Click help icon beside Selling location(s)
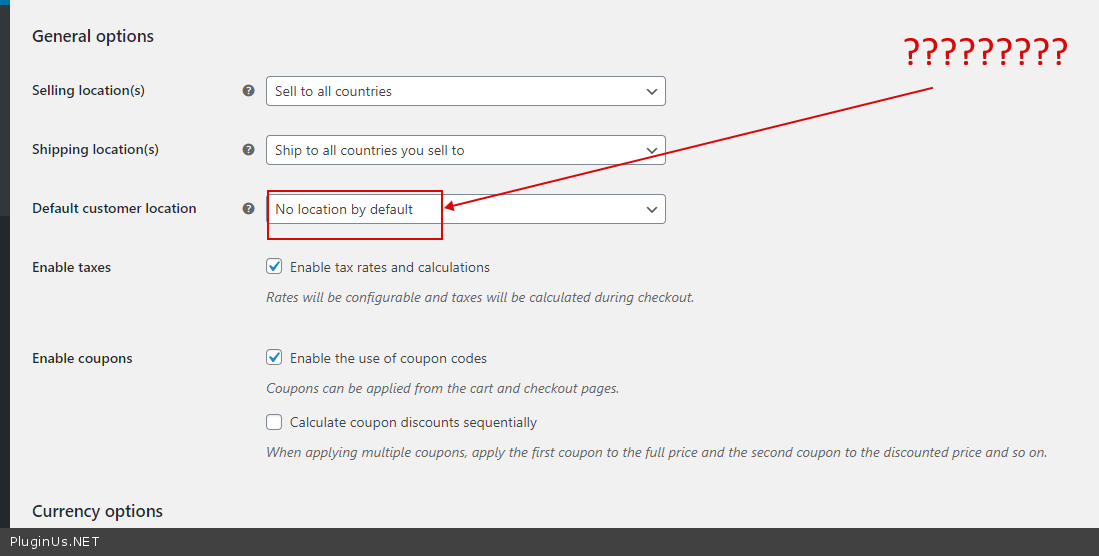Image resolution: width=1099 pixels, height=556 pixels. coord(248,90)
